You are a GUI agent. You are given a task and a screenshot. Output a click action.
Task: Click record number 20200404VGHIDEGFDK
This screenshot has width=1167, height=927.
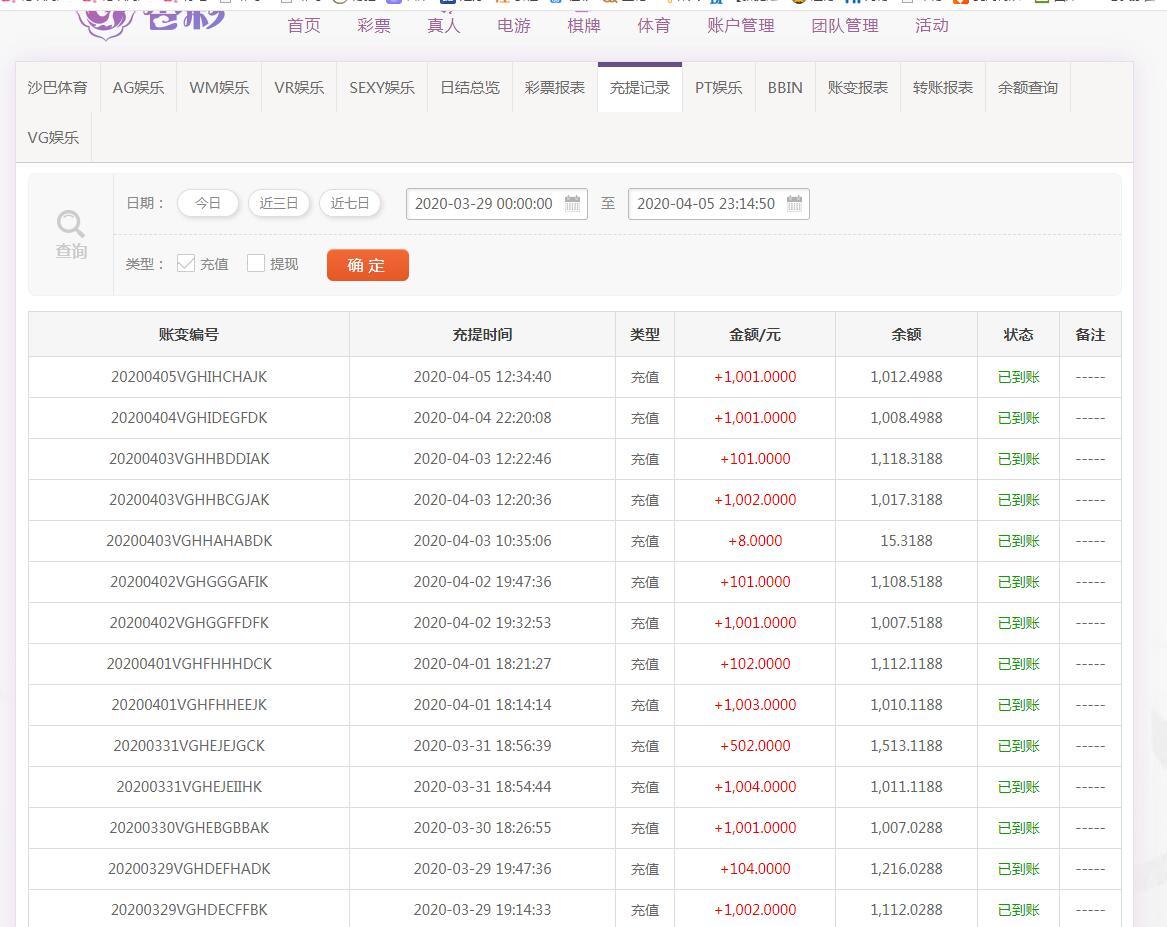coord(189,418)
